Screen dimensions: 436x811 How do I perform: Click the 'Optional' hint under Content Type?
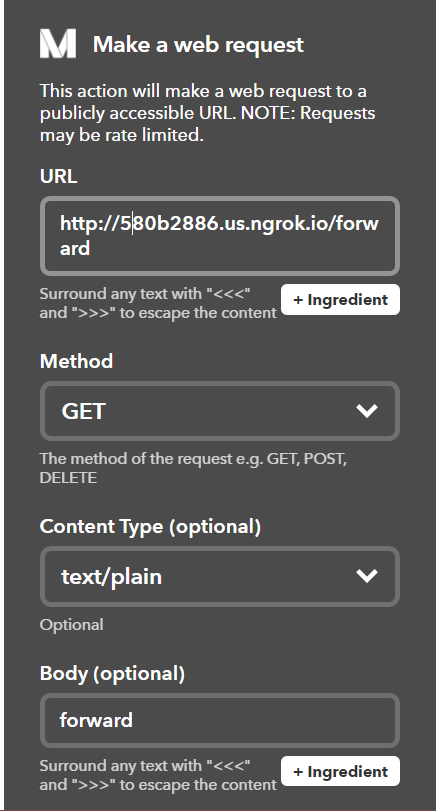[x=71, y=624]
